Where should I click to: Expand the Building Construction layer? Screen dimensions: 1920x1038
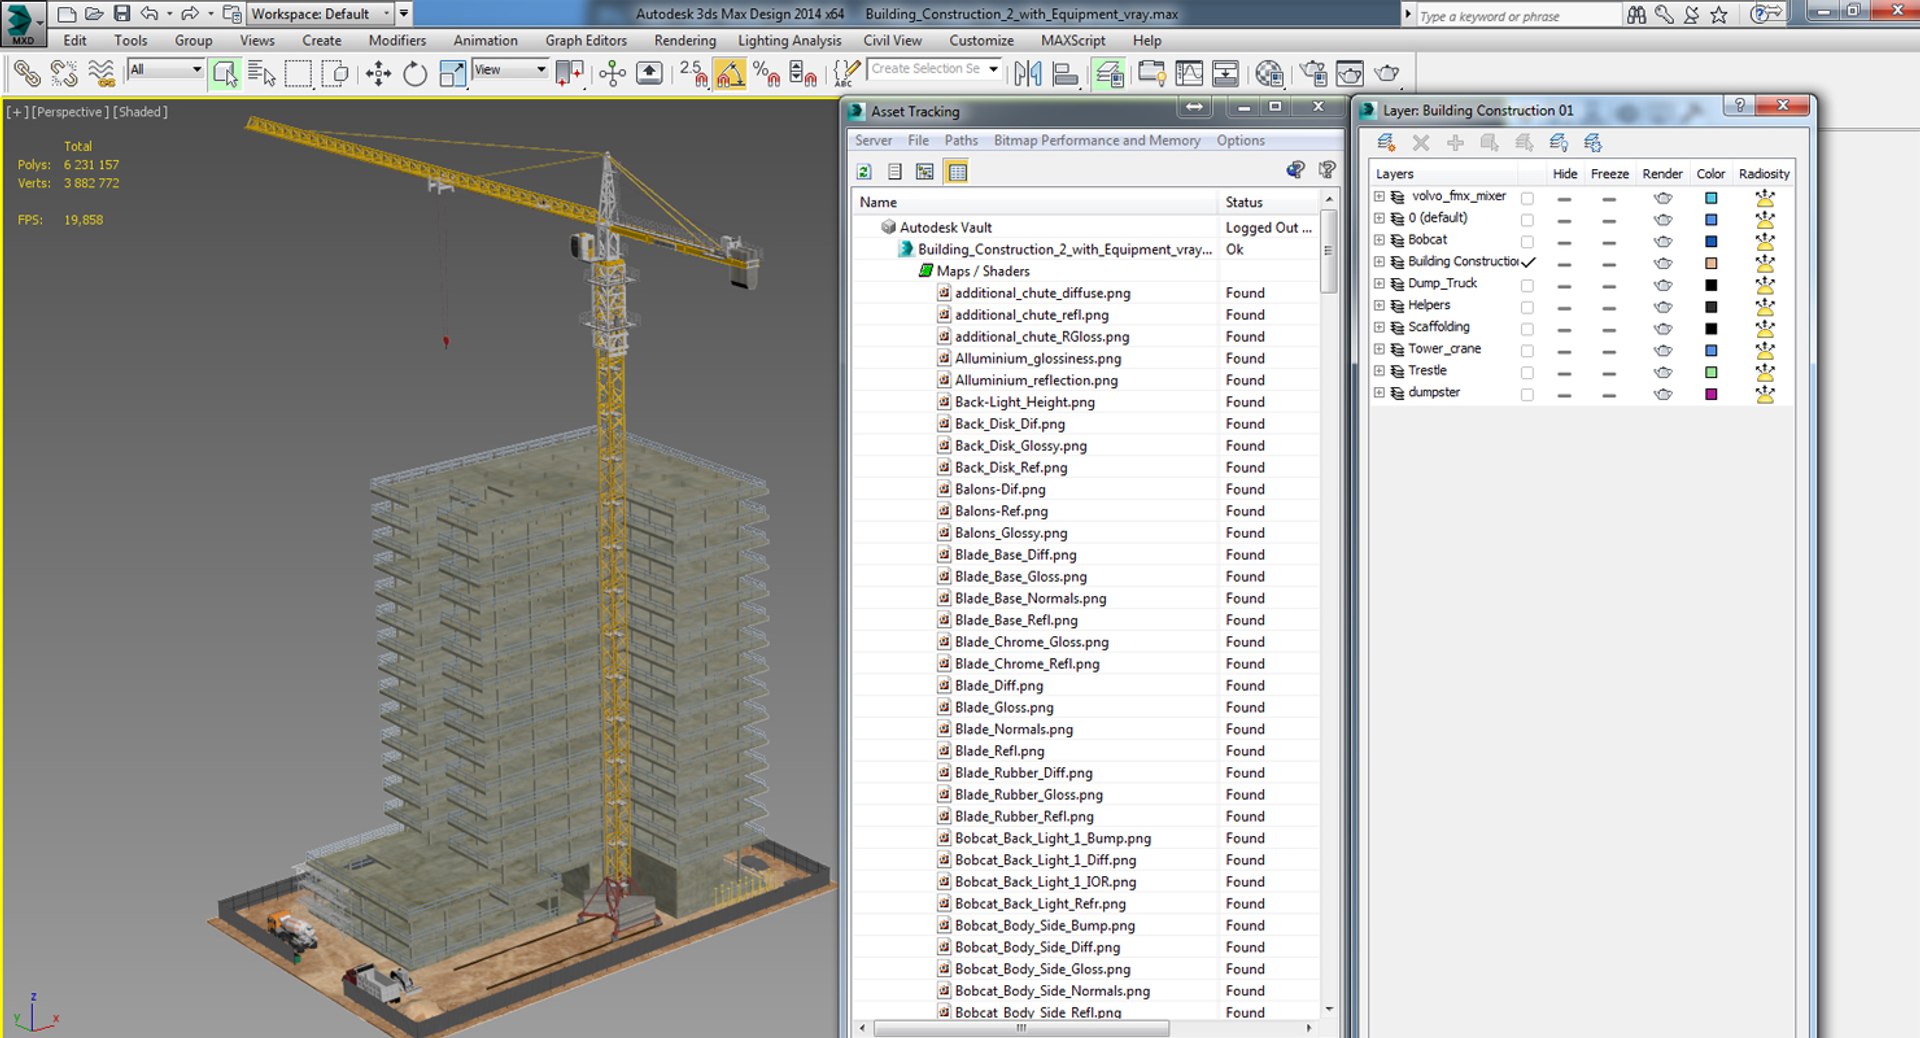[1379, 262]
